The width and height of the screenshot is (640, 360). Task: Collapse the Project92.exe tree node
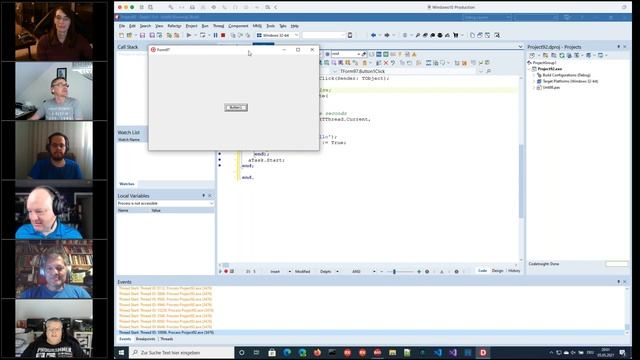point(530,69)
